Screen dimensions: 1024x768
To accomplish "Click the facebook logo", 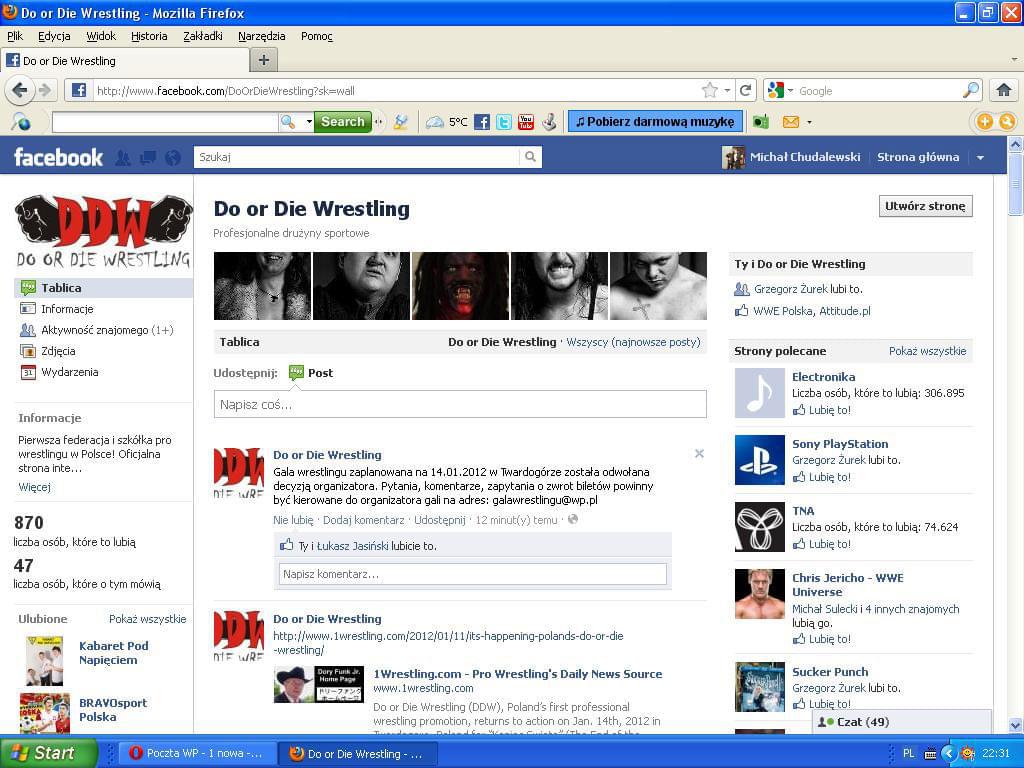I will [x=58, y=157].
